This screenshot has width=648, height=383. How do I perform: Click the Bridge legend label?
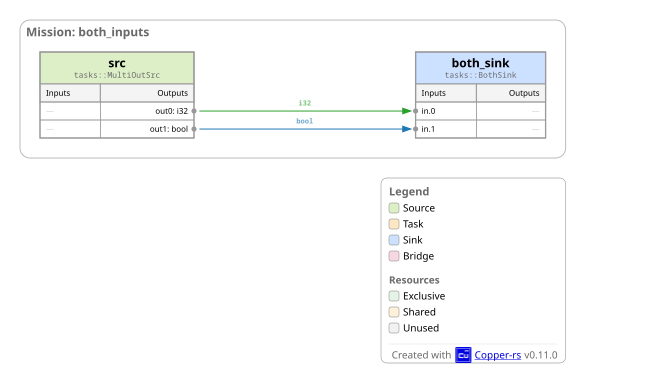click(418, 256)
